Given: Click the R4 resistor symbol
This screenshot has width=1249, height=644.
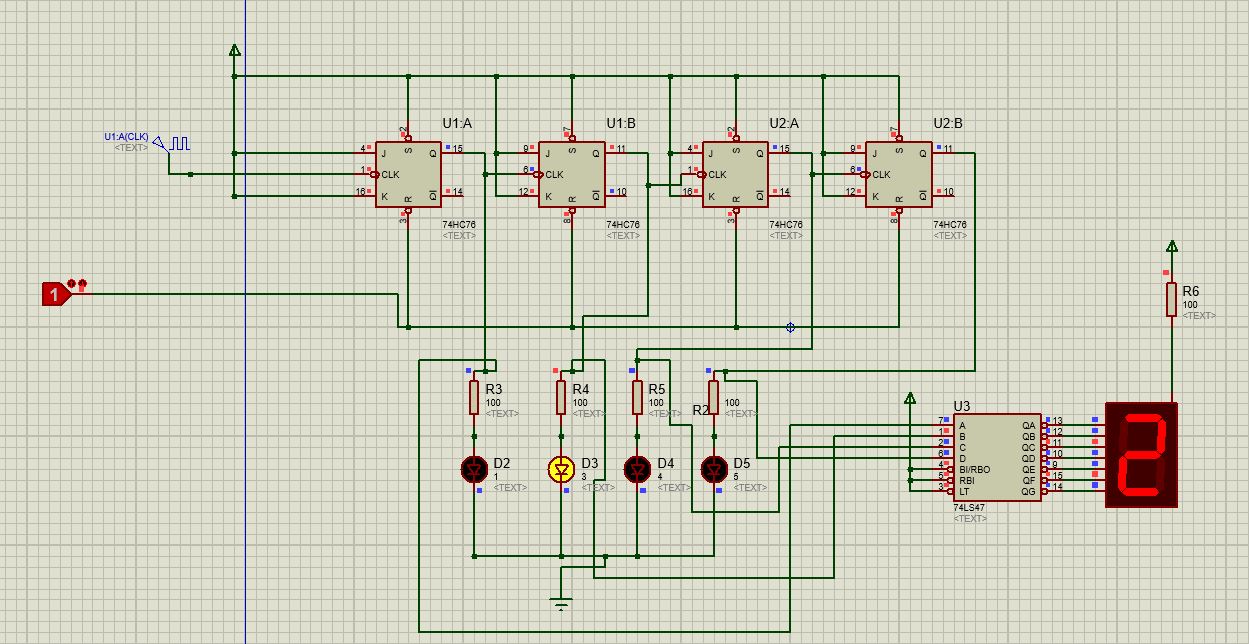Looking at the screenshot, I should click(x=561, y=397).
